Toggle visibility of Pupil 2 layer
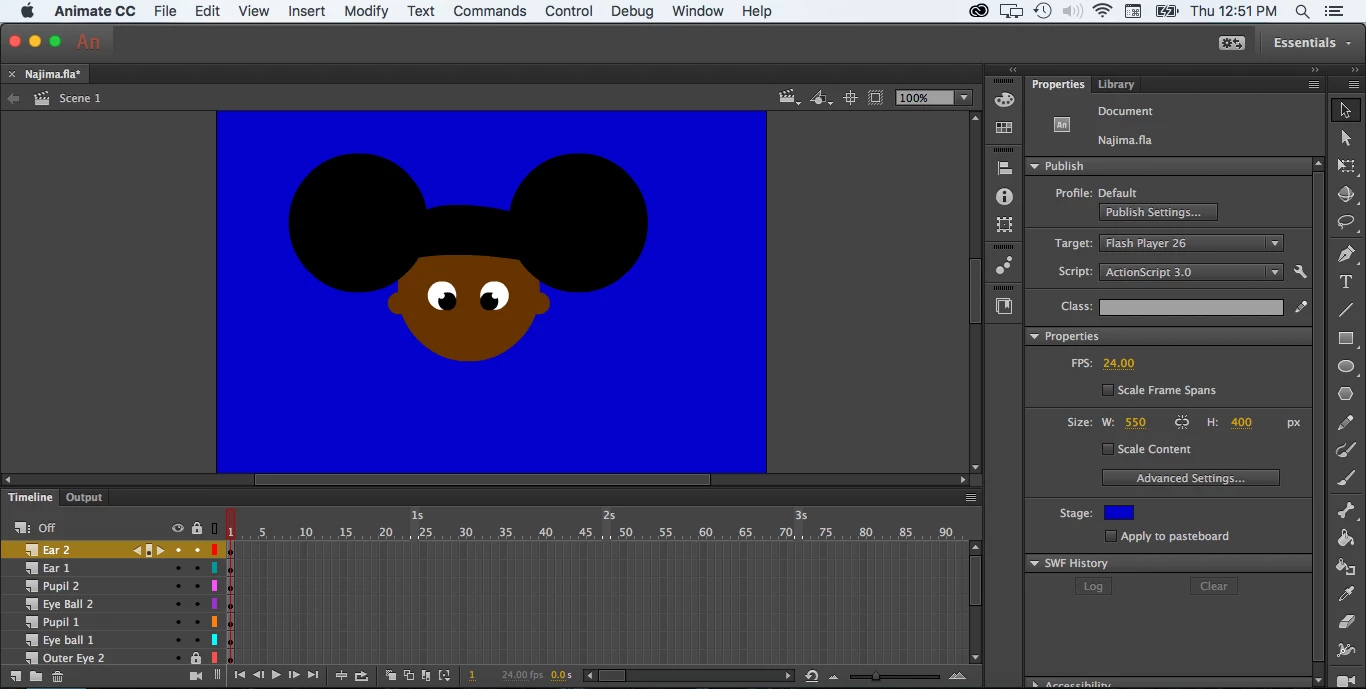The width and height of the screenshot is (1366, 689). tap(178, 586)
